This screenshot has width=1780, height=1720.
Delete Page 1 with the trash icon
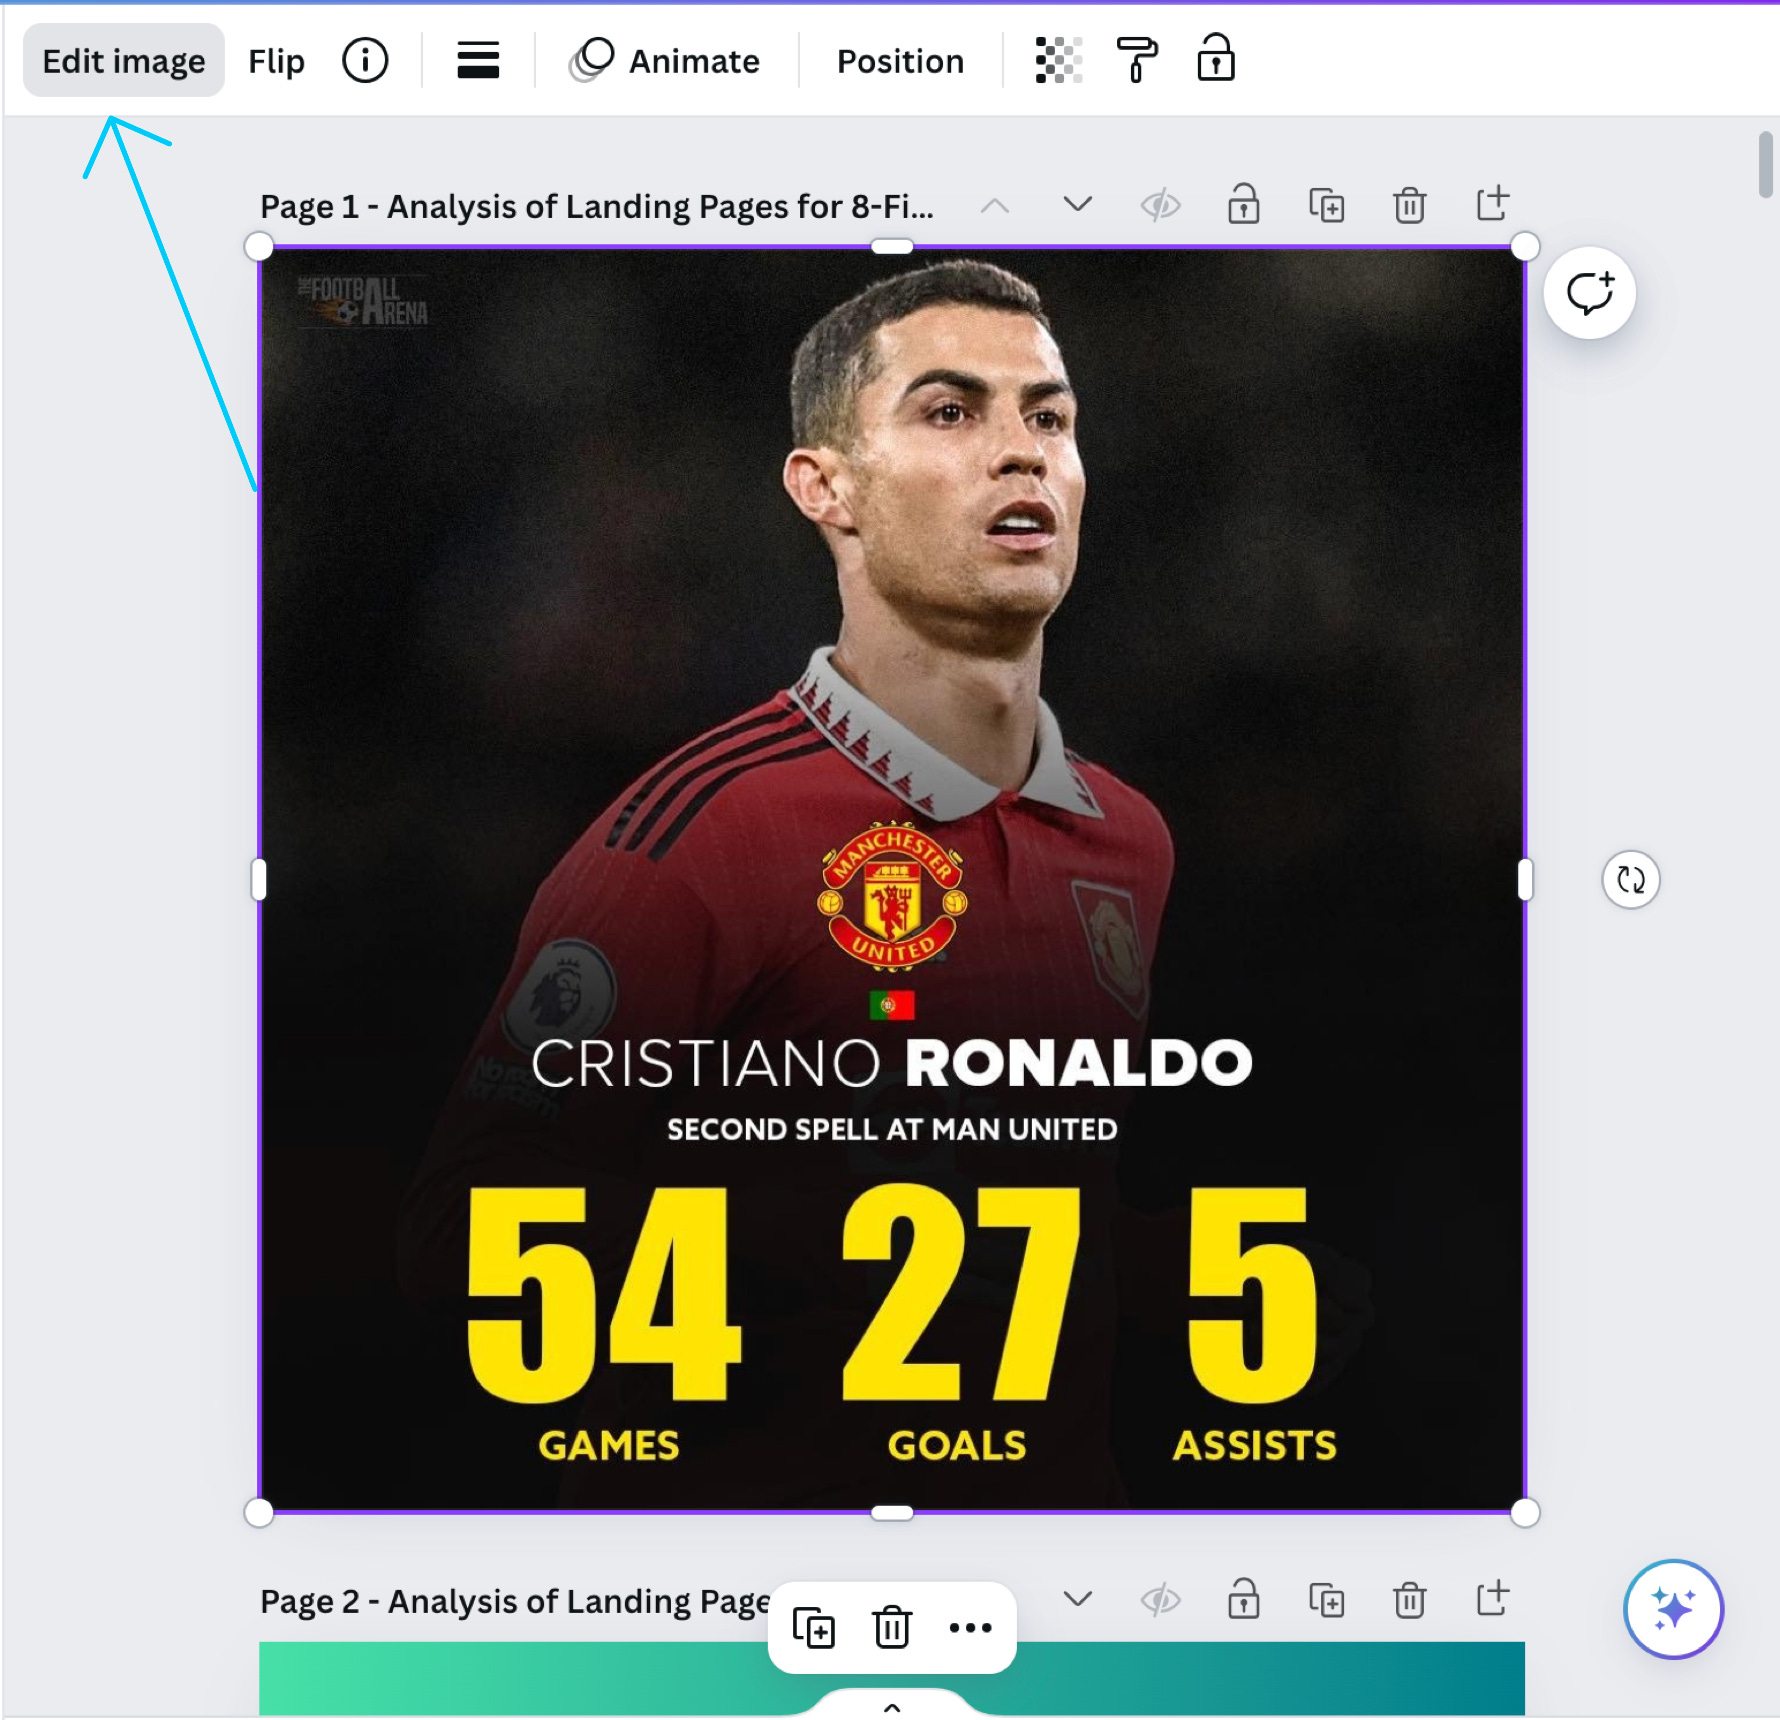(1409, 205)
